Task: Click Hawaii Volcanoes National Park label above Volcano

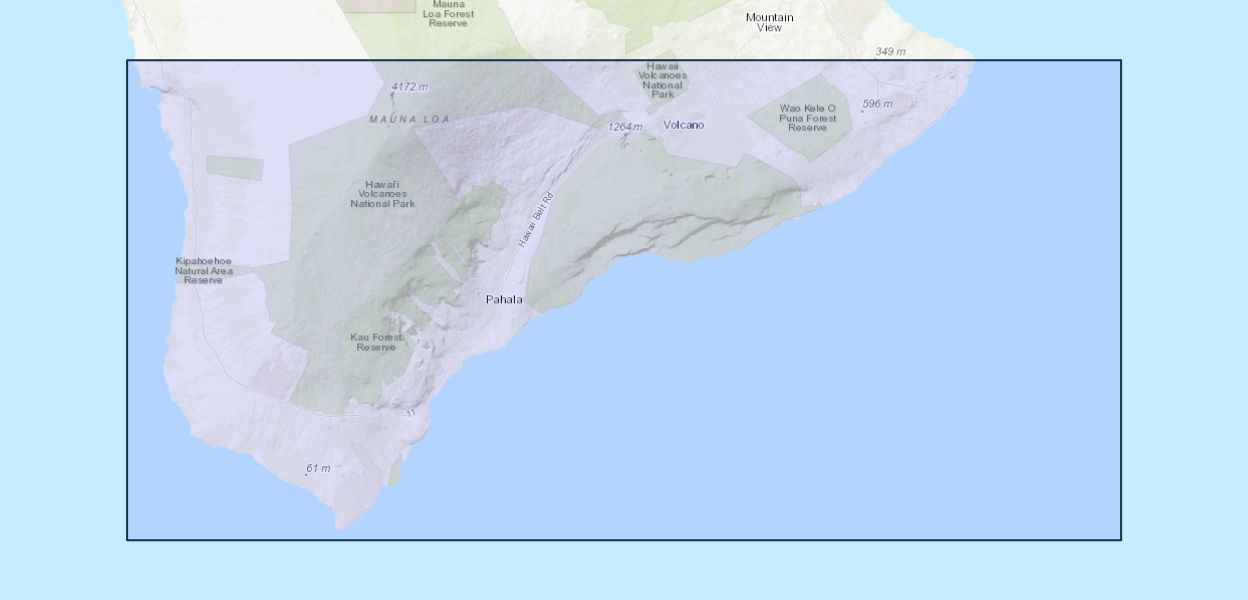Action: click(662, 80)
